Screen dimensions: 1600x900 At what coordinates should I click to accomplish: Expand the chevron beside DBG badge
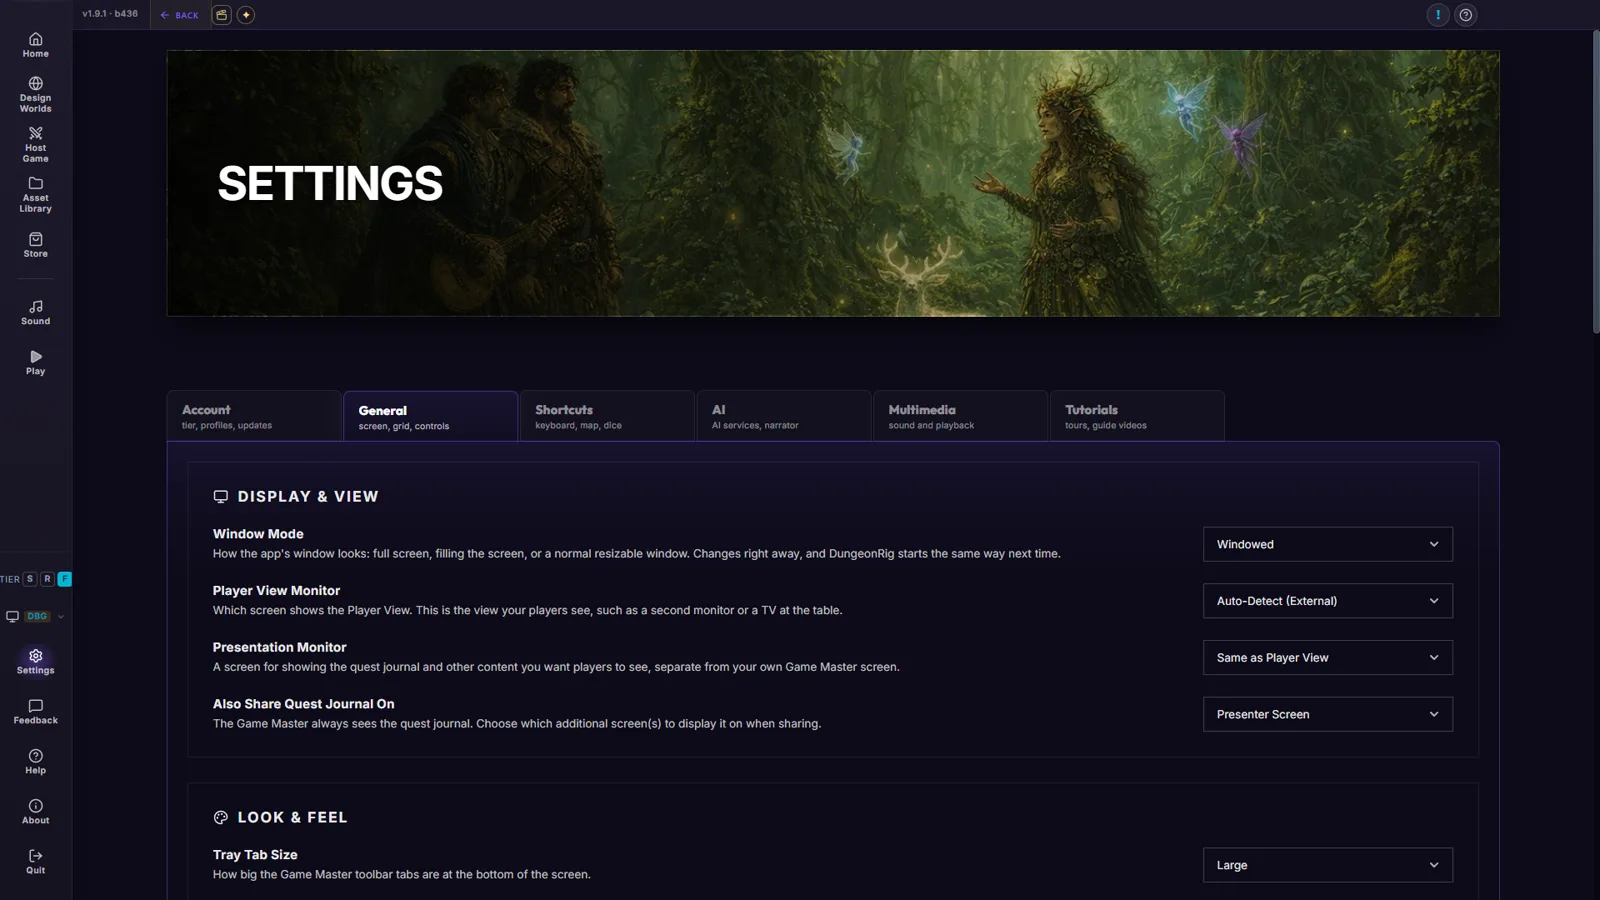61,617
